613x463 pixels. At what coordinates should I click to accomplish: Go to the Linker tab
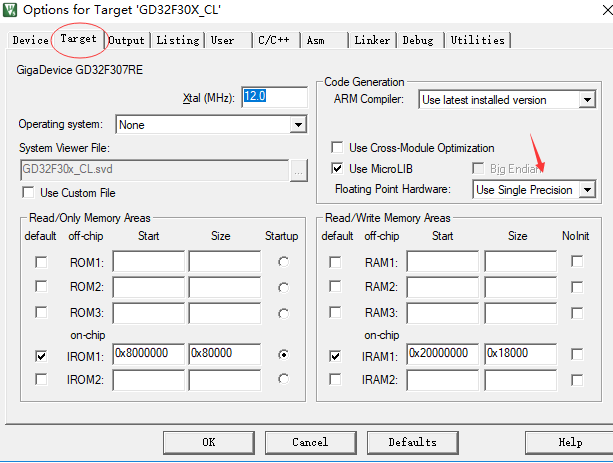tap(372, 40)
